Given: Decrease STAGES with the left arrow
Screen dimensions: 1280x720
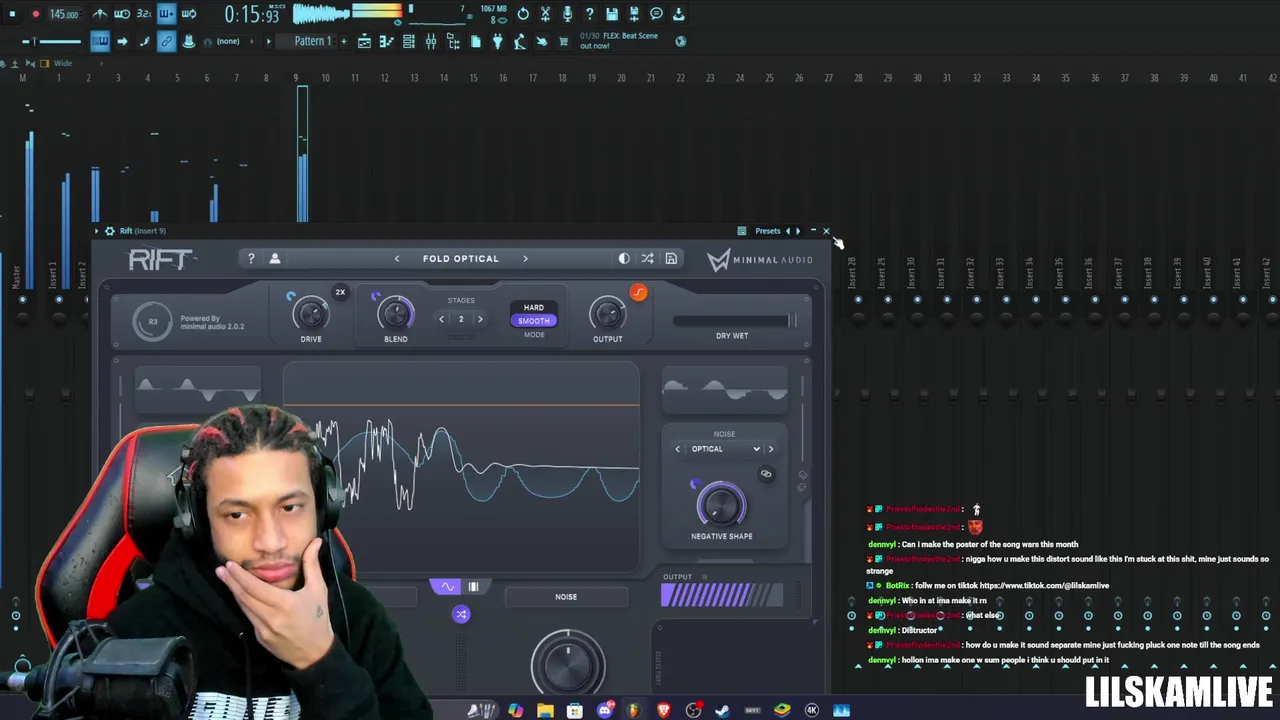Looking at the screenshot, I should click(x=442, y=319).
